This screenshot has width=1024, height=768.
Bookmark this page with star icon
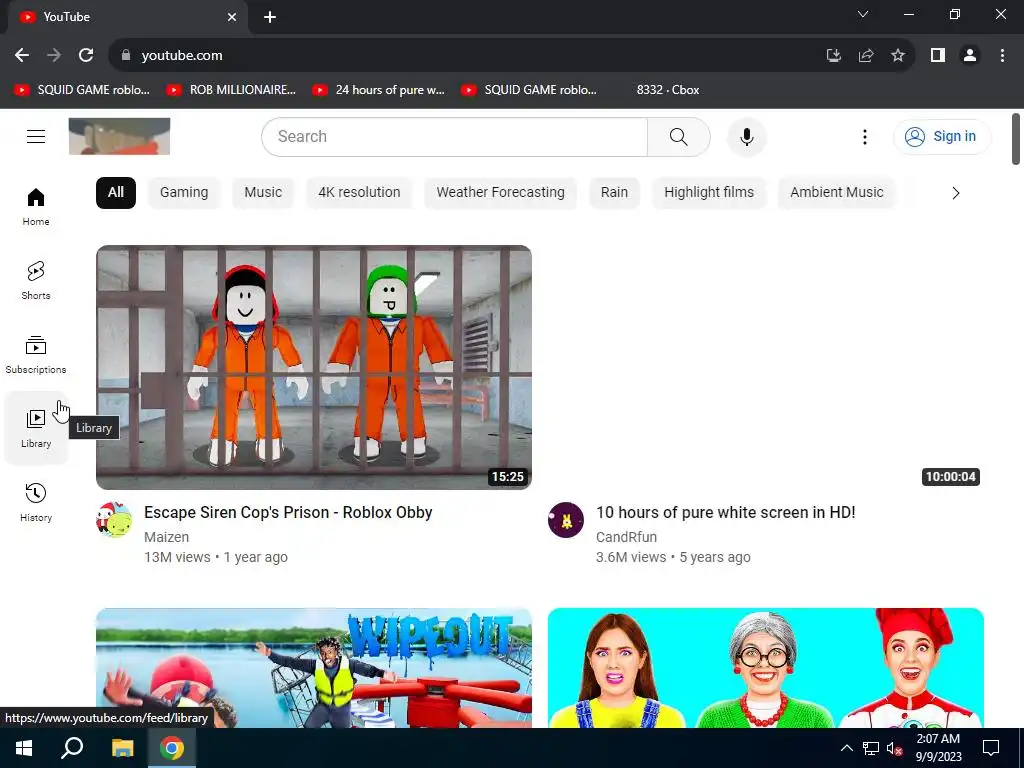coord(898,56)
